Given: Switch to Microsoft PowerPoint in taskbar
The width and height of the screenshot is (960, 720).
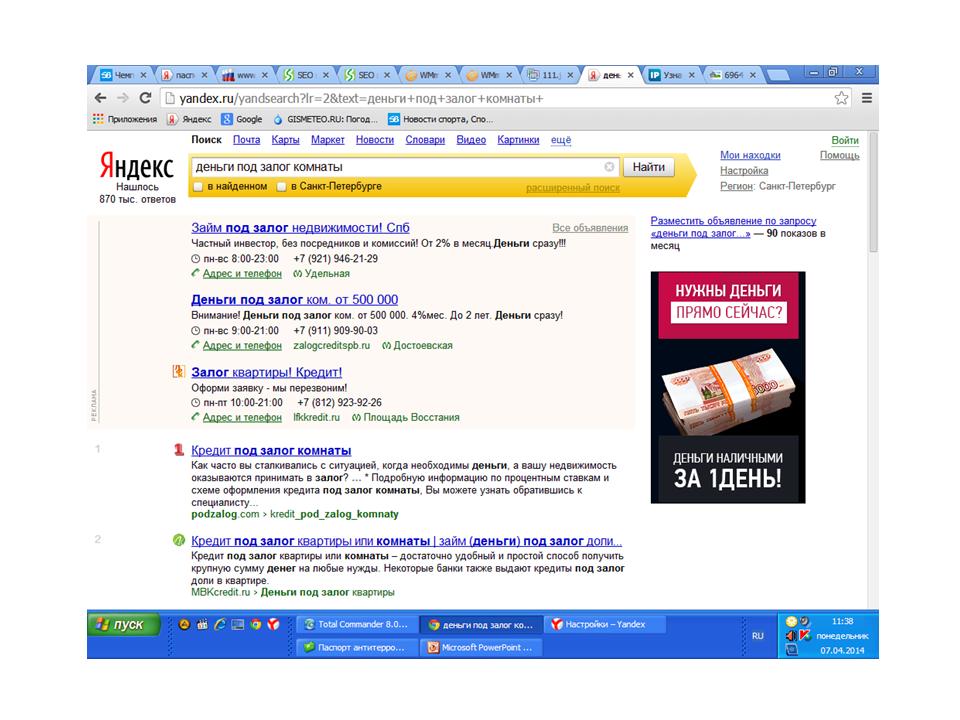Looking at the screenshot, I should click(x=481, y=647).
